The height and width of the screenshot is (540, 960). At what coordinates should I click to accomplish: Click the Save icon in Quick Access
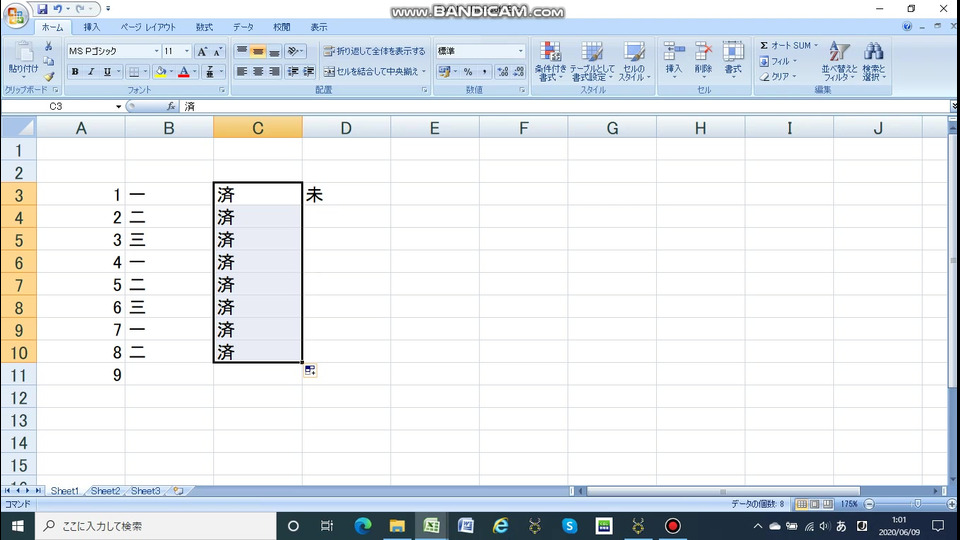[x=42, y=9]
